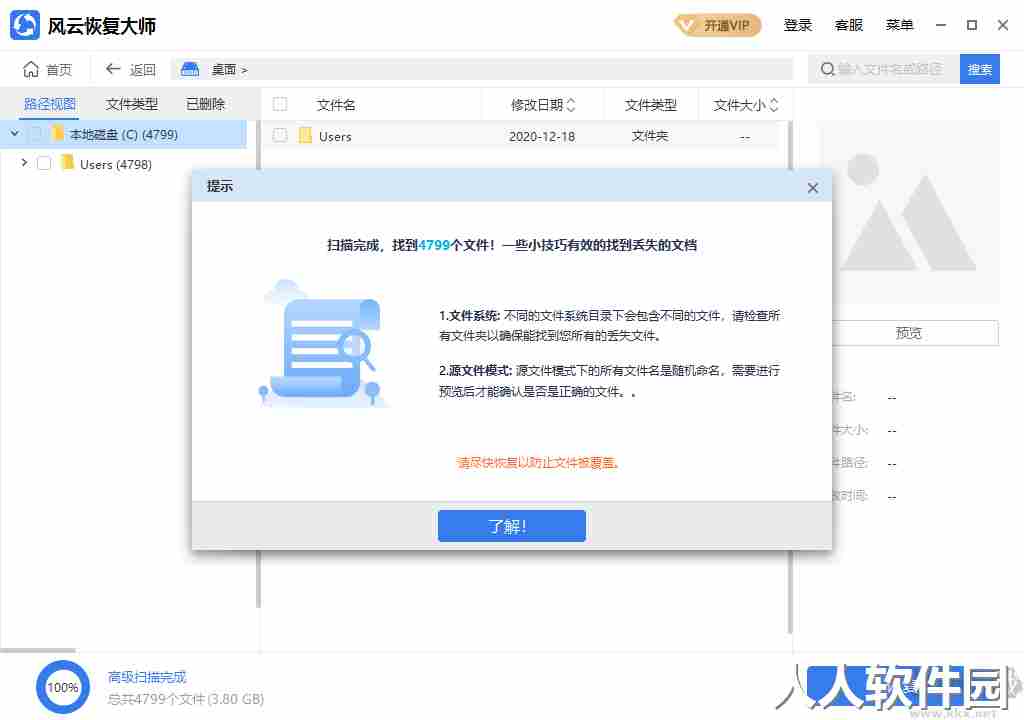
Task: Click the 文件类型 column header
Action: coord(650,105)
